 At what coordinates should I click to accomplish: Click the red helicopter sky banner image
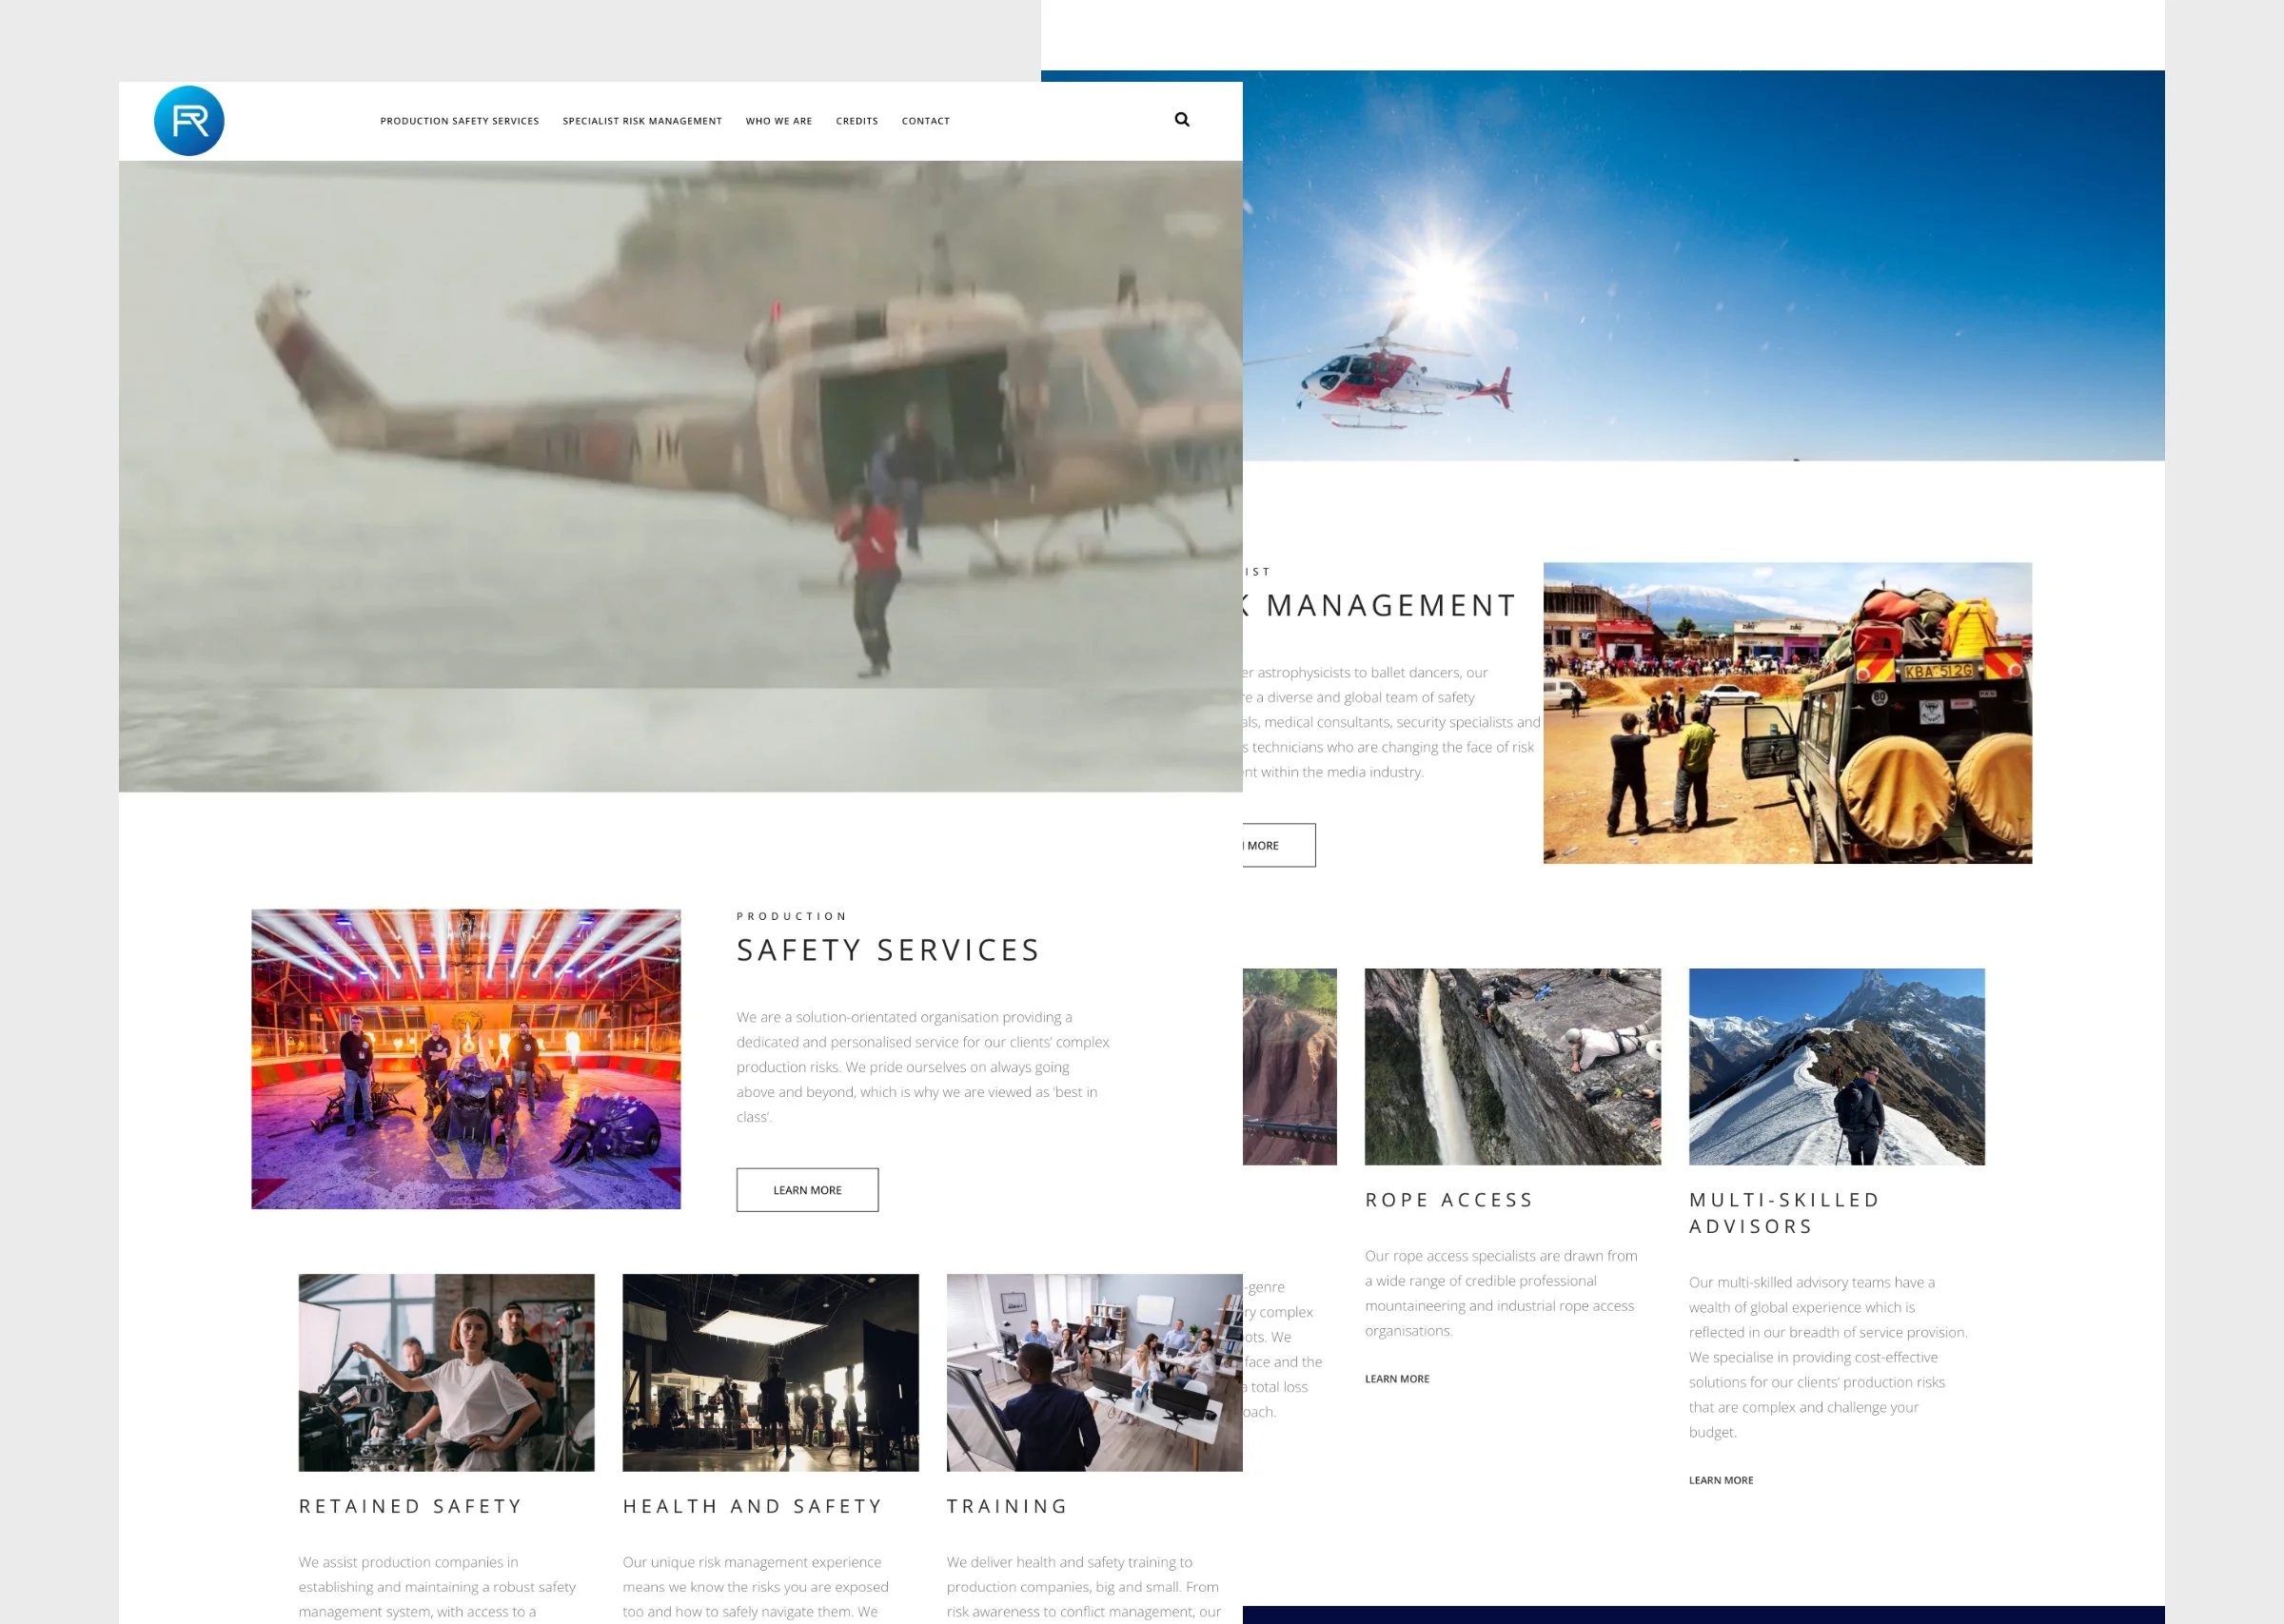(1704, 265)
